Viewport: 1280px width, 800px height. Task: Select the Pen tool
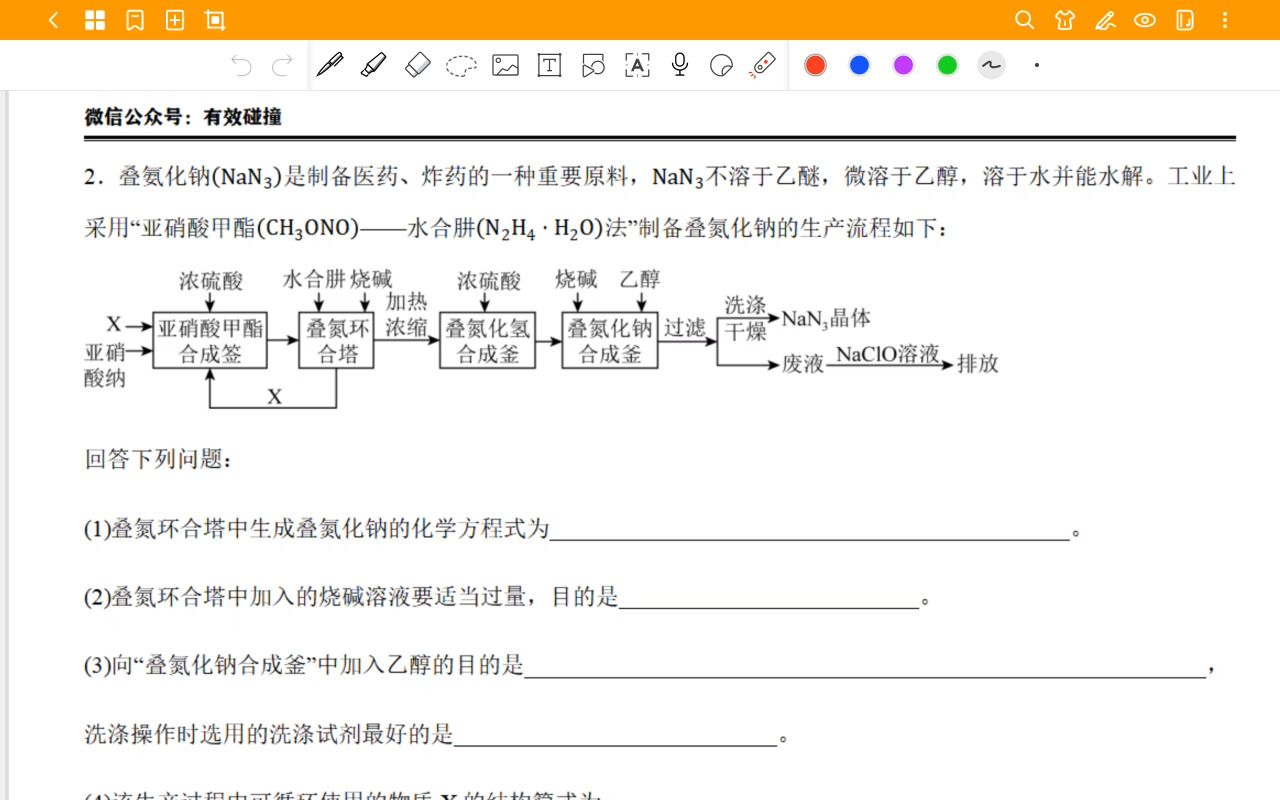[330, 65]
